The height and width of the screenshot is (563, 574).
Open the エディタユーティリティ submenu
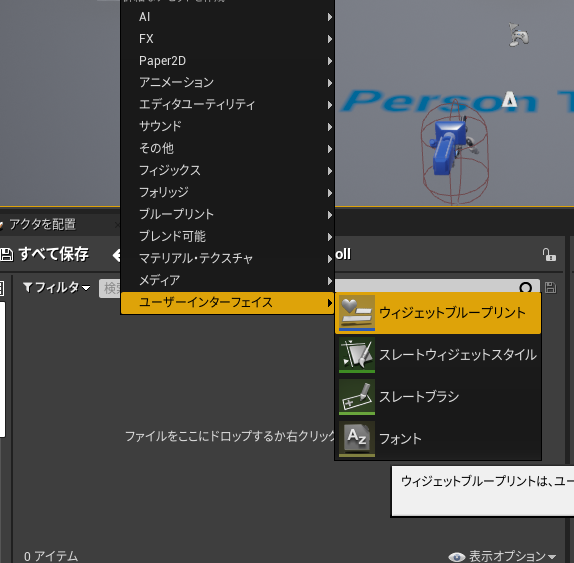click(x=227, y=105)
